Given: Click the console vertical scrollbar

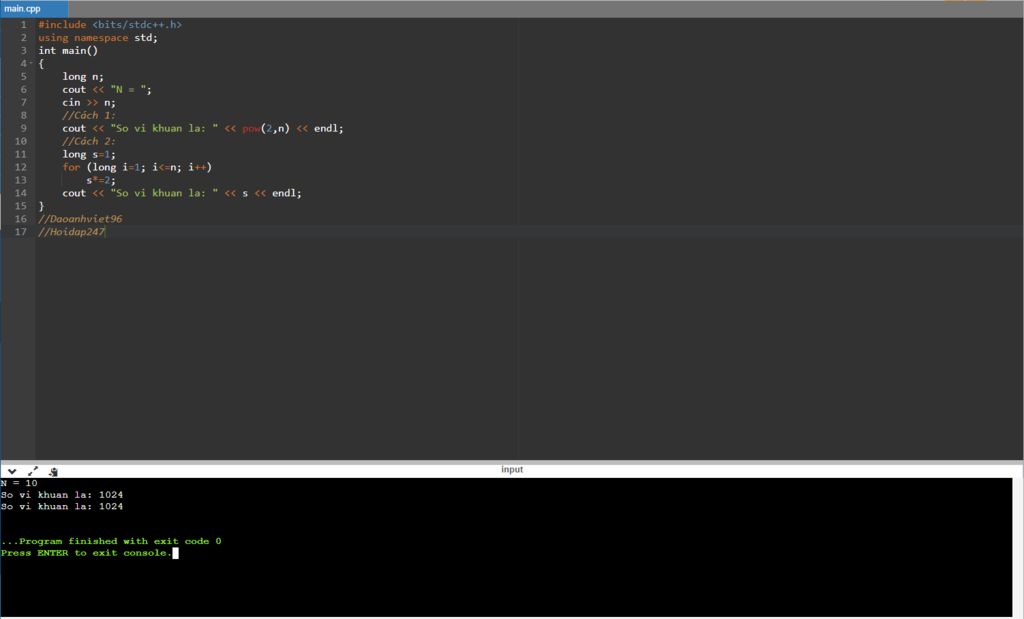Looking at the screenshot, I should (1017, 547).
